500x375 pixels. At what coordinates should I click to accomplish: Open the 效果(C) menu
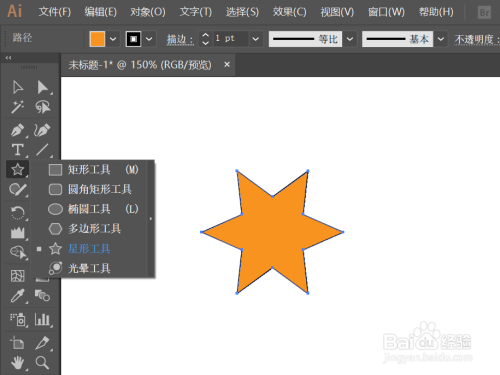[x=289, y=12]
